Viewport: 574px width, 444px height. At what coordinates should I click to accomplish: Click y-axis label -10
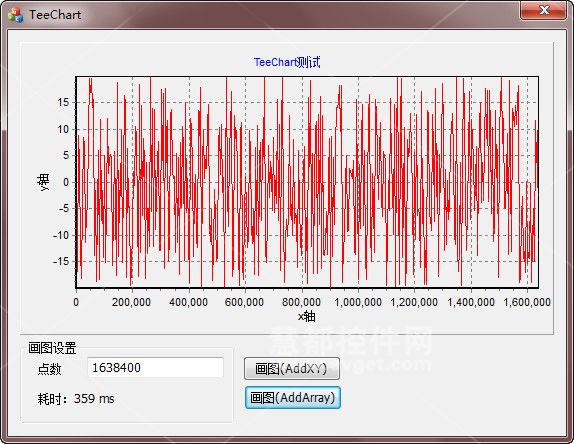click(x=61, y=235)
